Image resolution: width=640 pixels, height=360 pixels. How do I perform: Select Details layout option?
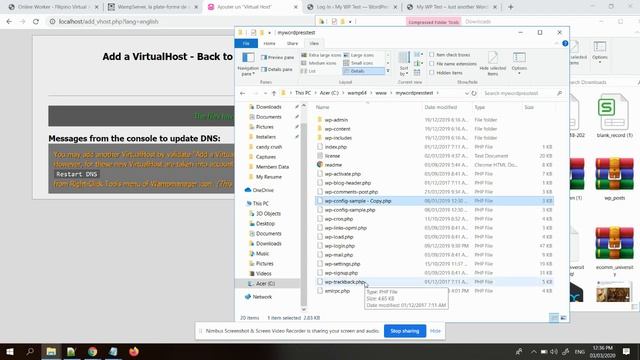click(363, 71)
